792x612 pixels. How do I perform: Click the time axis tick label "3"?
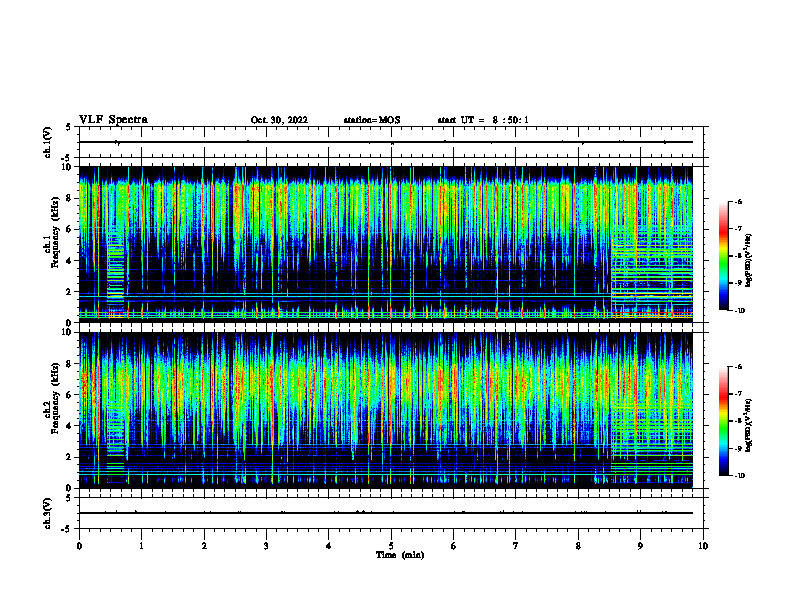coord(266,546)
